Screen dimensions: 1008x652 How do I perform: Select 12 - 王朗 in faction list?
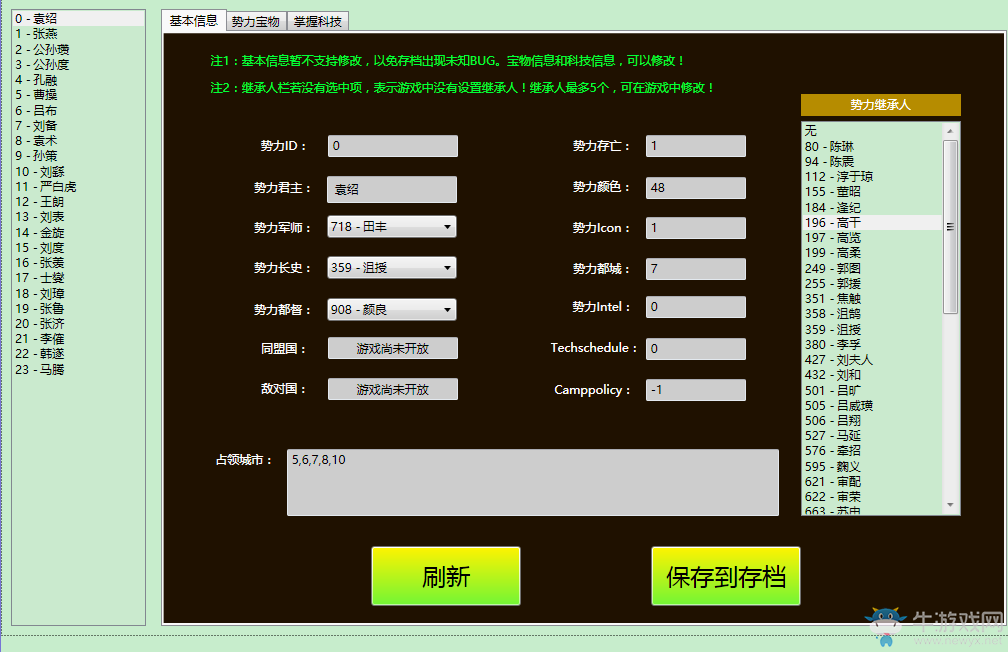pos(78,202)
